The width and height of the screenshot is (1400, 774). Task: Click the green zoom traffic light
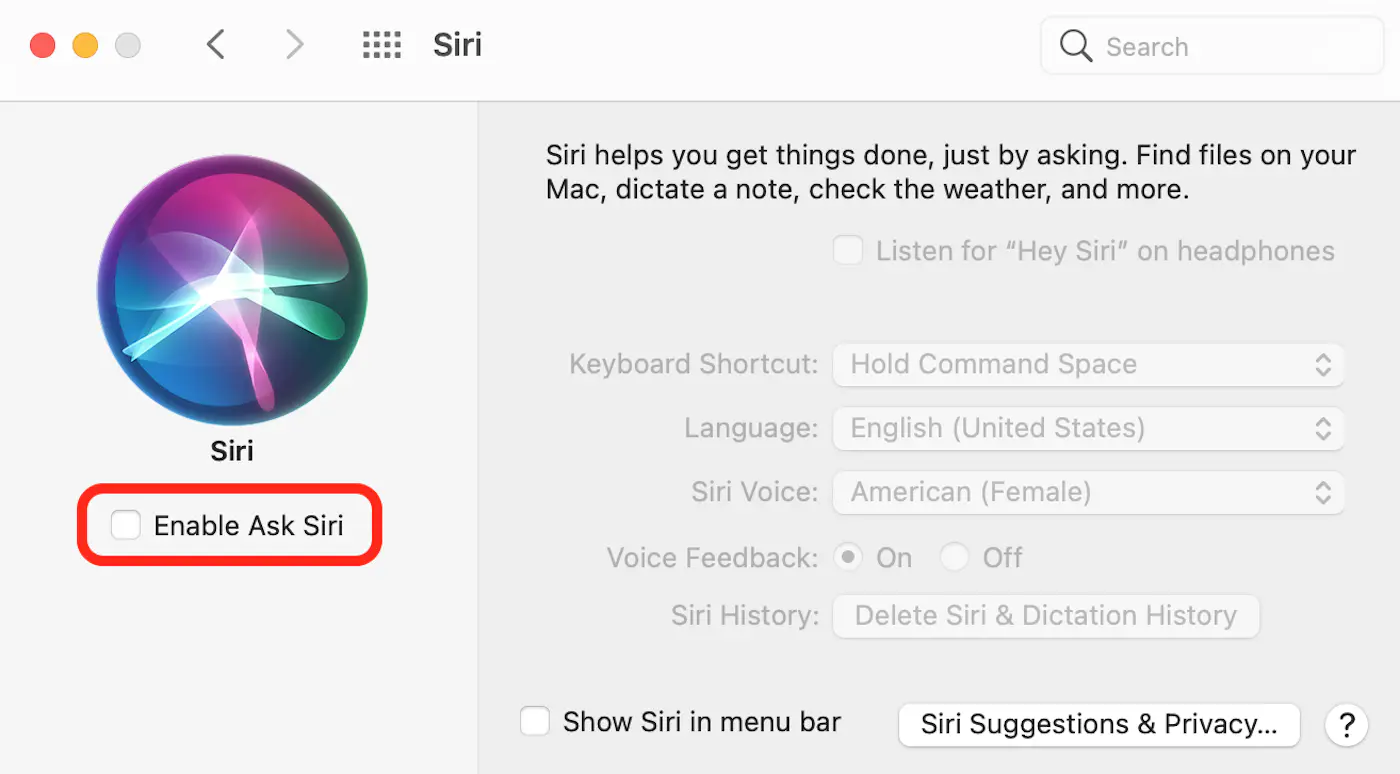(127, 45)
